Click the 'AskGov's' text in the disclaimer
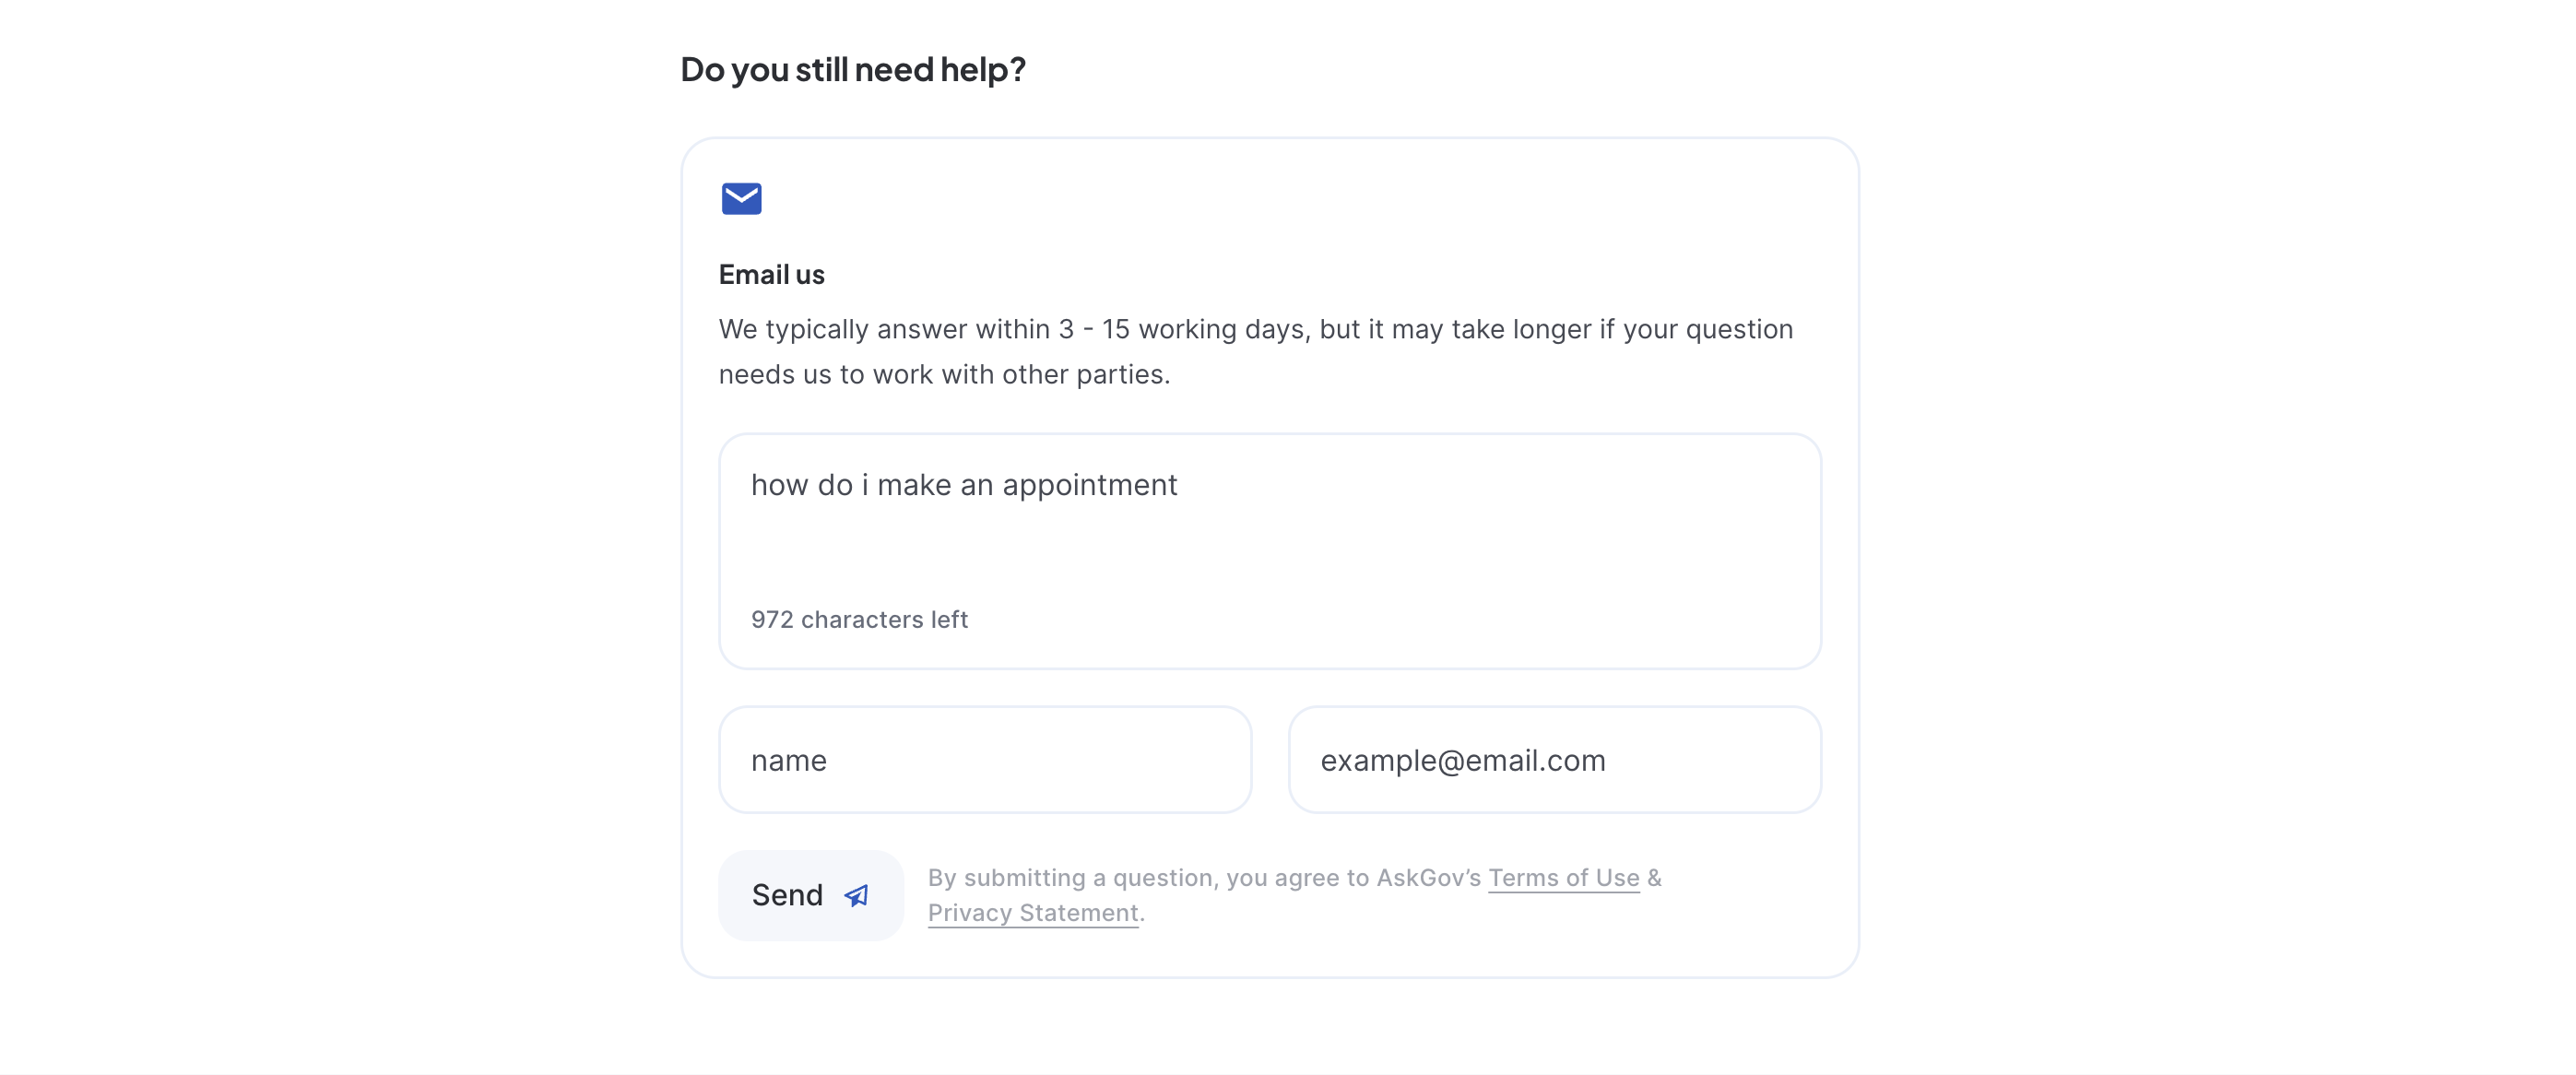The height and width of the screenshot is (1075, 2576). [x=1428, y=877]
